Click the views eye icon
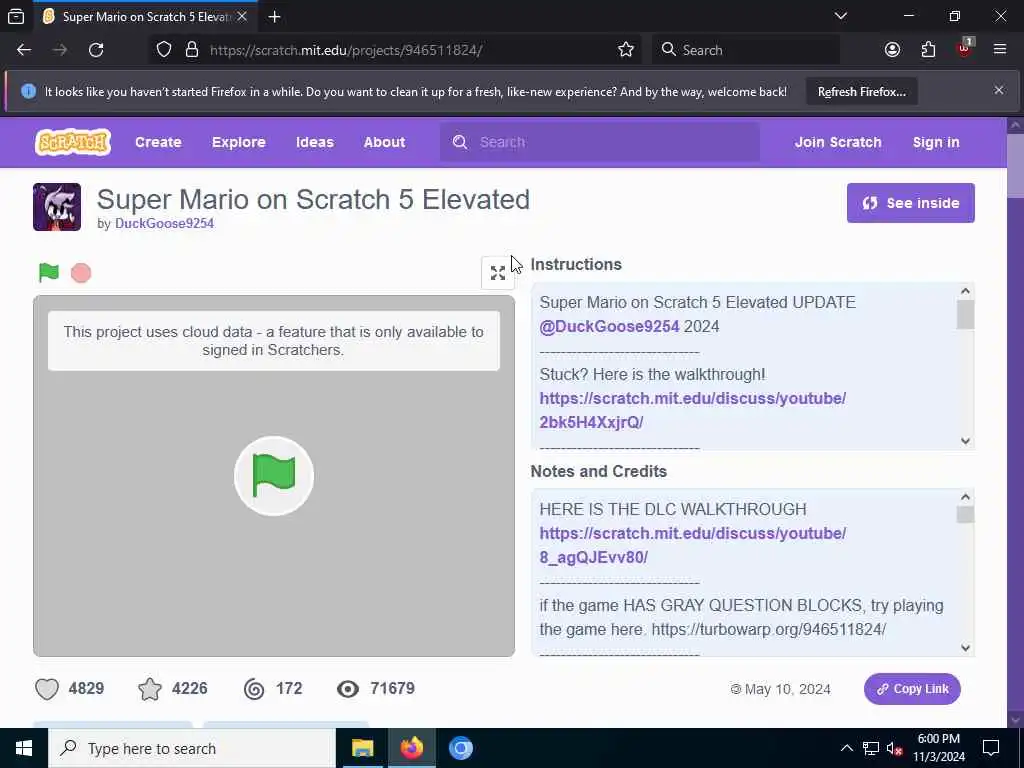Screen dimensions: 1024x768 (x=348, y=689)
